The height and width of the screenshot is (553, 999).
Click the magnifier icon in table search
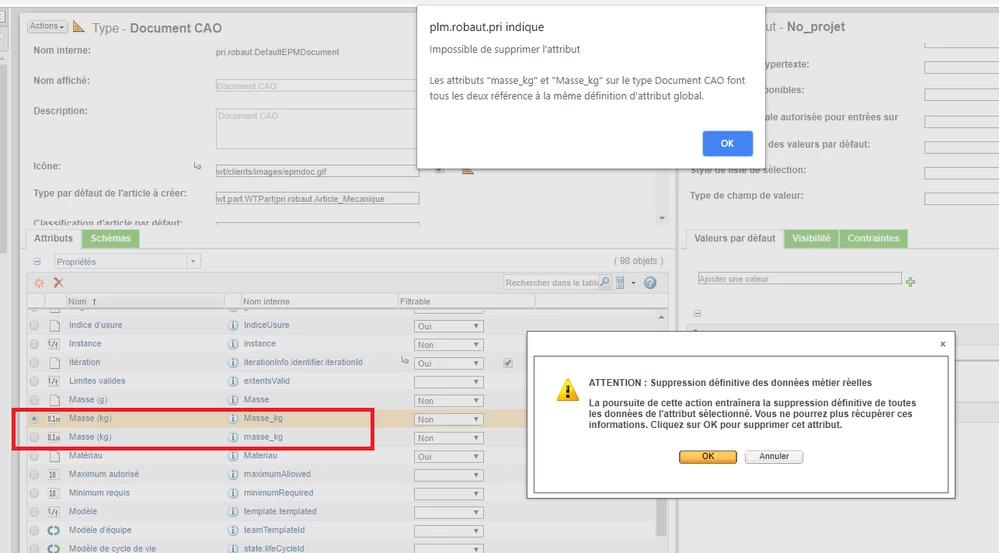click(x=605, y=282)
